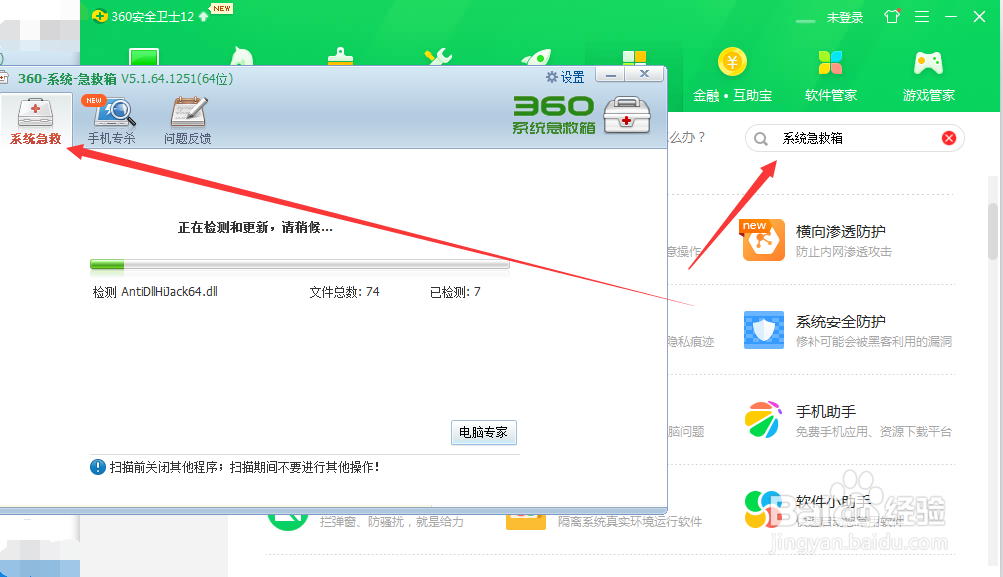Open the hamburger main menu icon
Image resolution: width=1003 pixels, height=577 pixels.
(921, 16)
